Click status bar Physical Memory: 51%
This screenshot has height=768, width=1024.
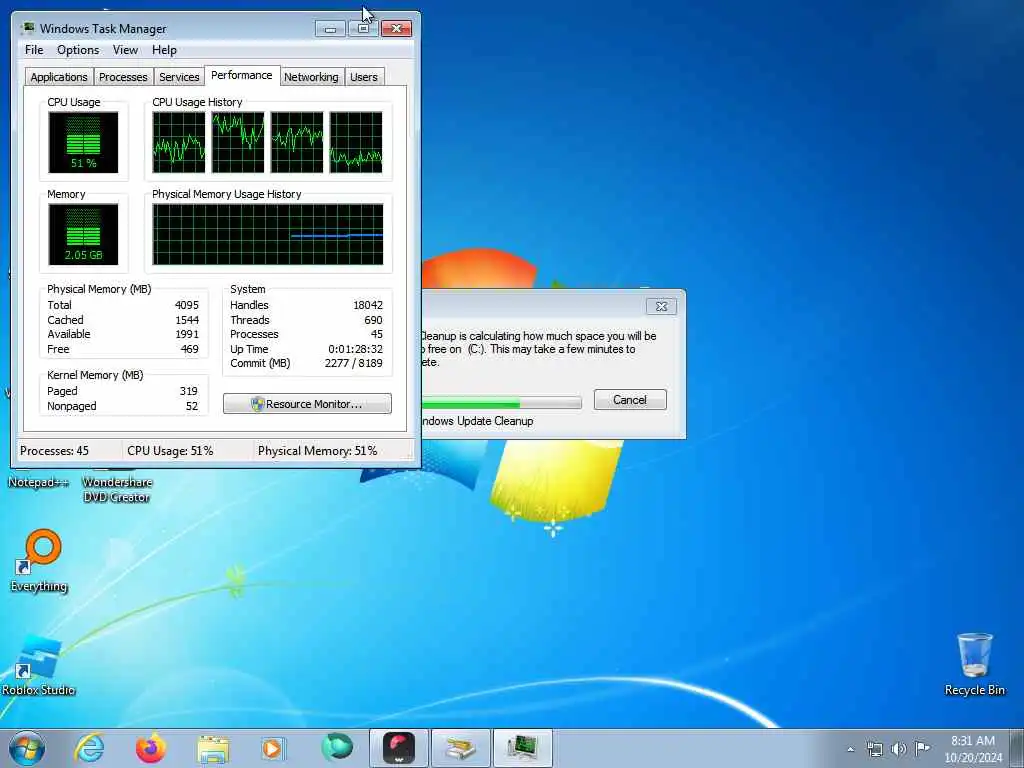(x=317, y=451)
